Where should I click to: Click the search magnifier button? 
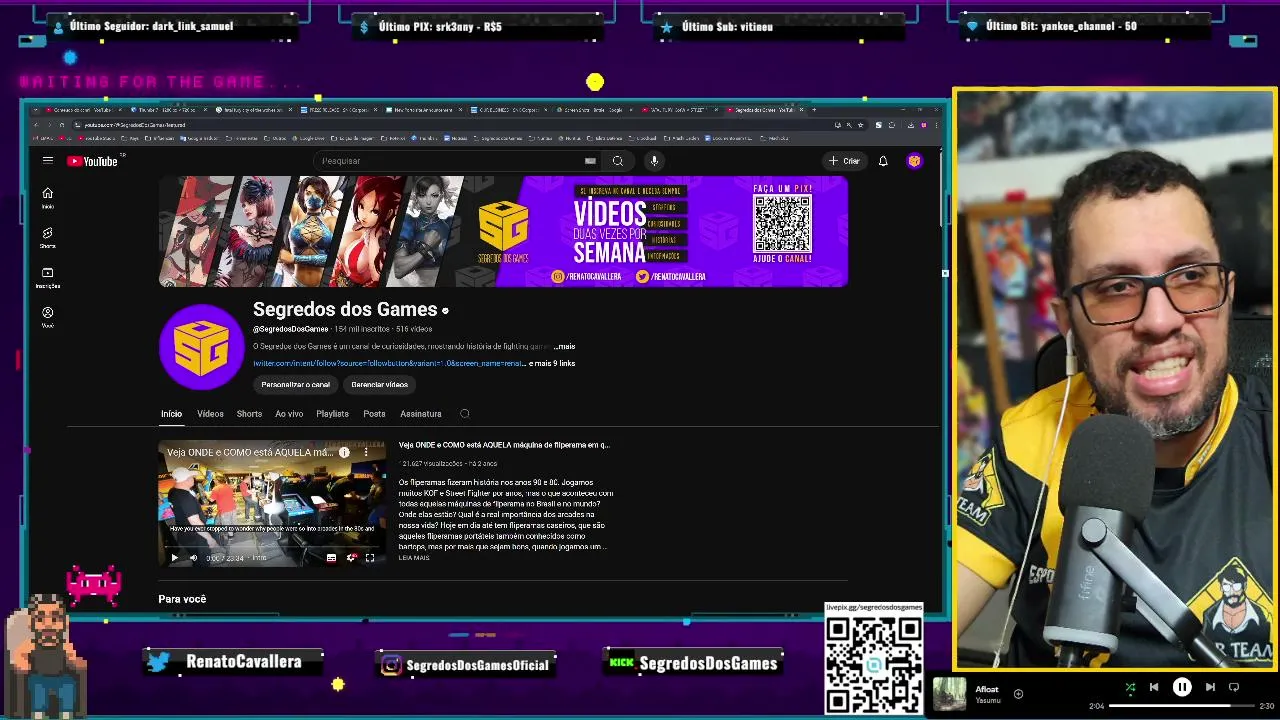click(618, 161)
